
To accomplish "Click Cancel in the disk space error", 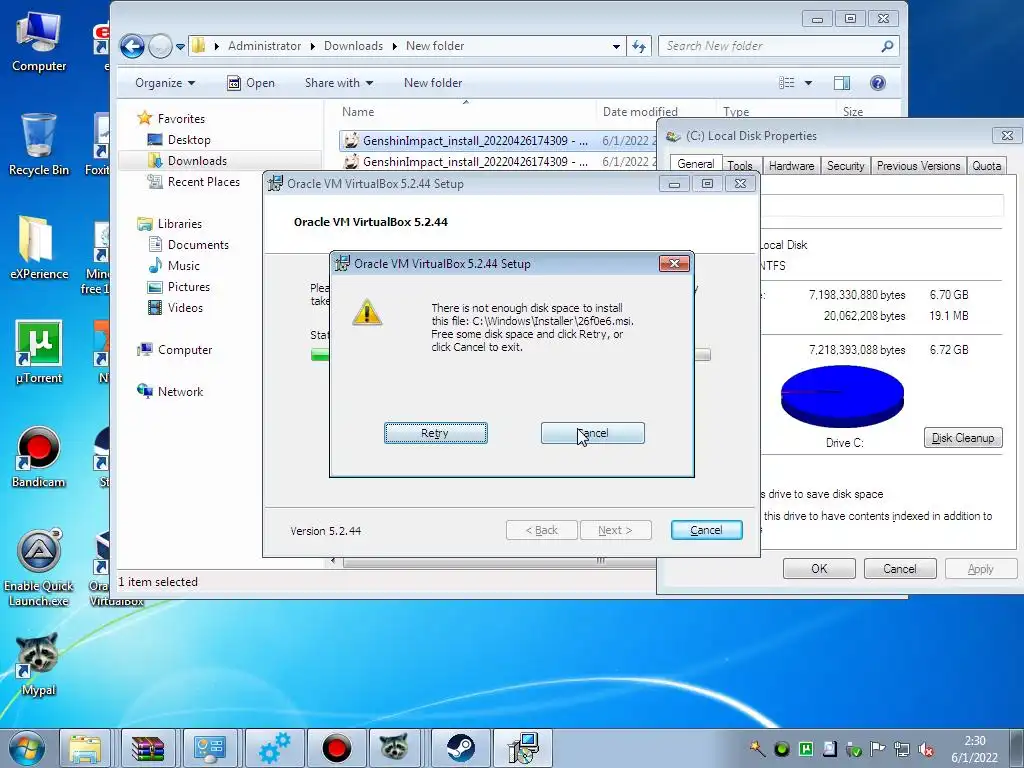I will coord(592,433).
